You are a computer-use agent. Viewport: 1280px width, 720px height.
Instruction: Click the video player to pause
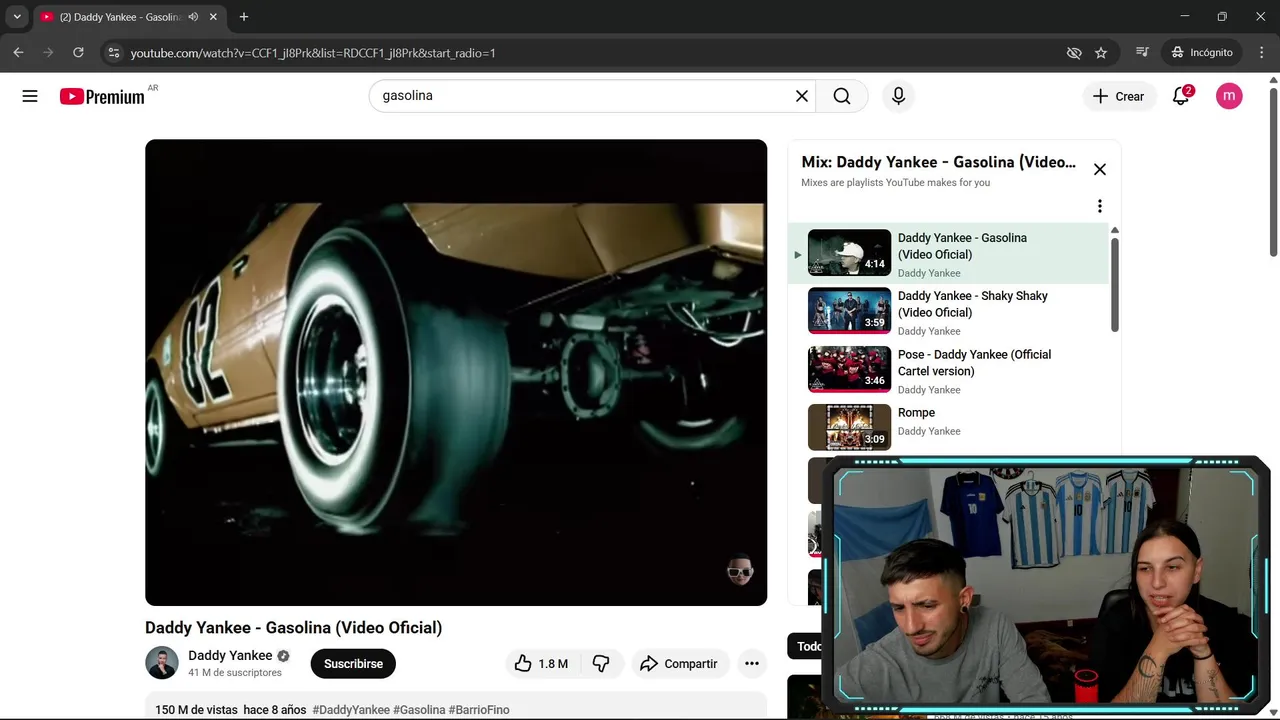(x=456, y=372)
